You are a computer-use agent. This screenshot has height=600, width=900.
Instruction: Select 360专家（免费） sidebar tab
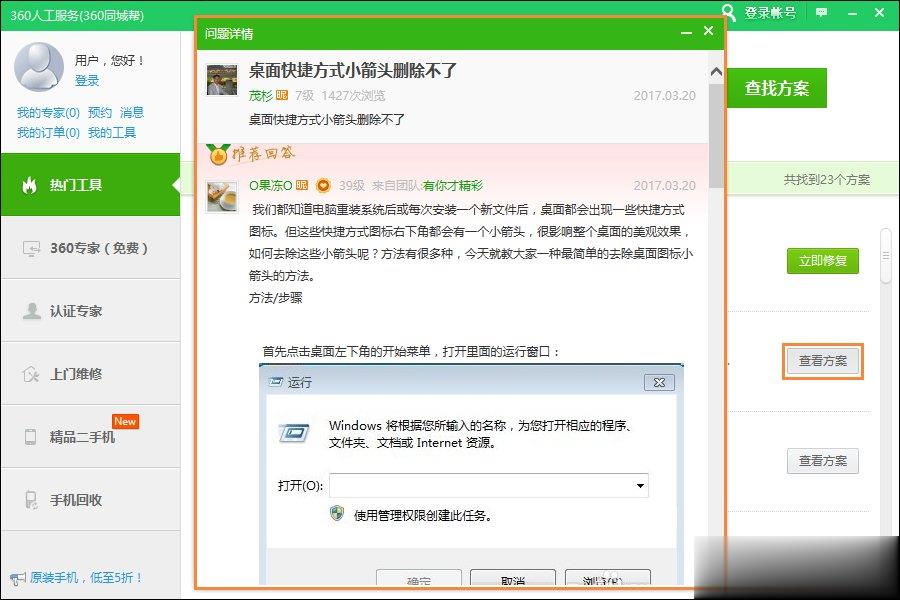tap(91, 247)
